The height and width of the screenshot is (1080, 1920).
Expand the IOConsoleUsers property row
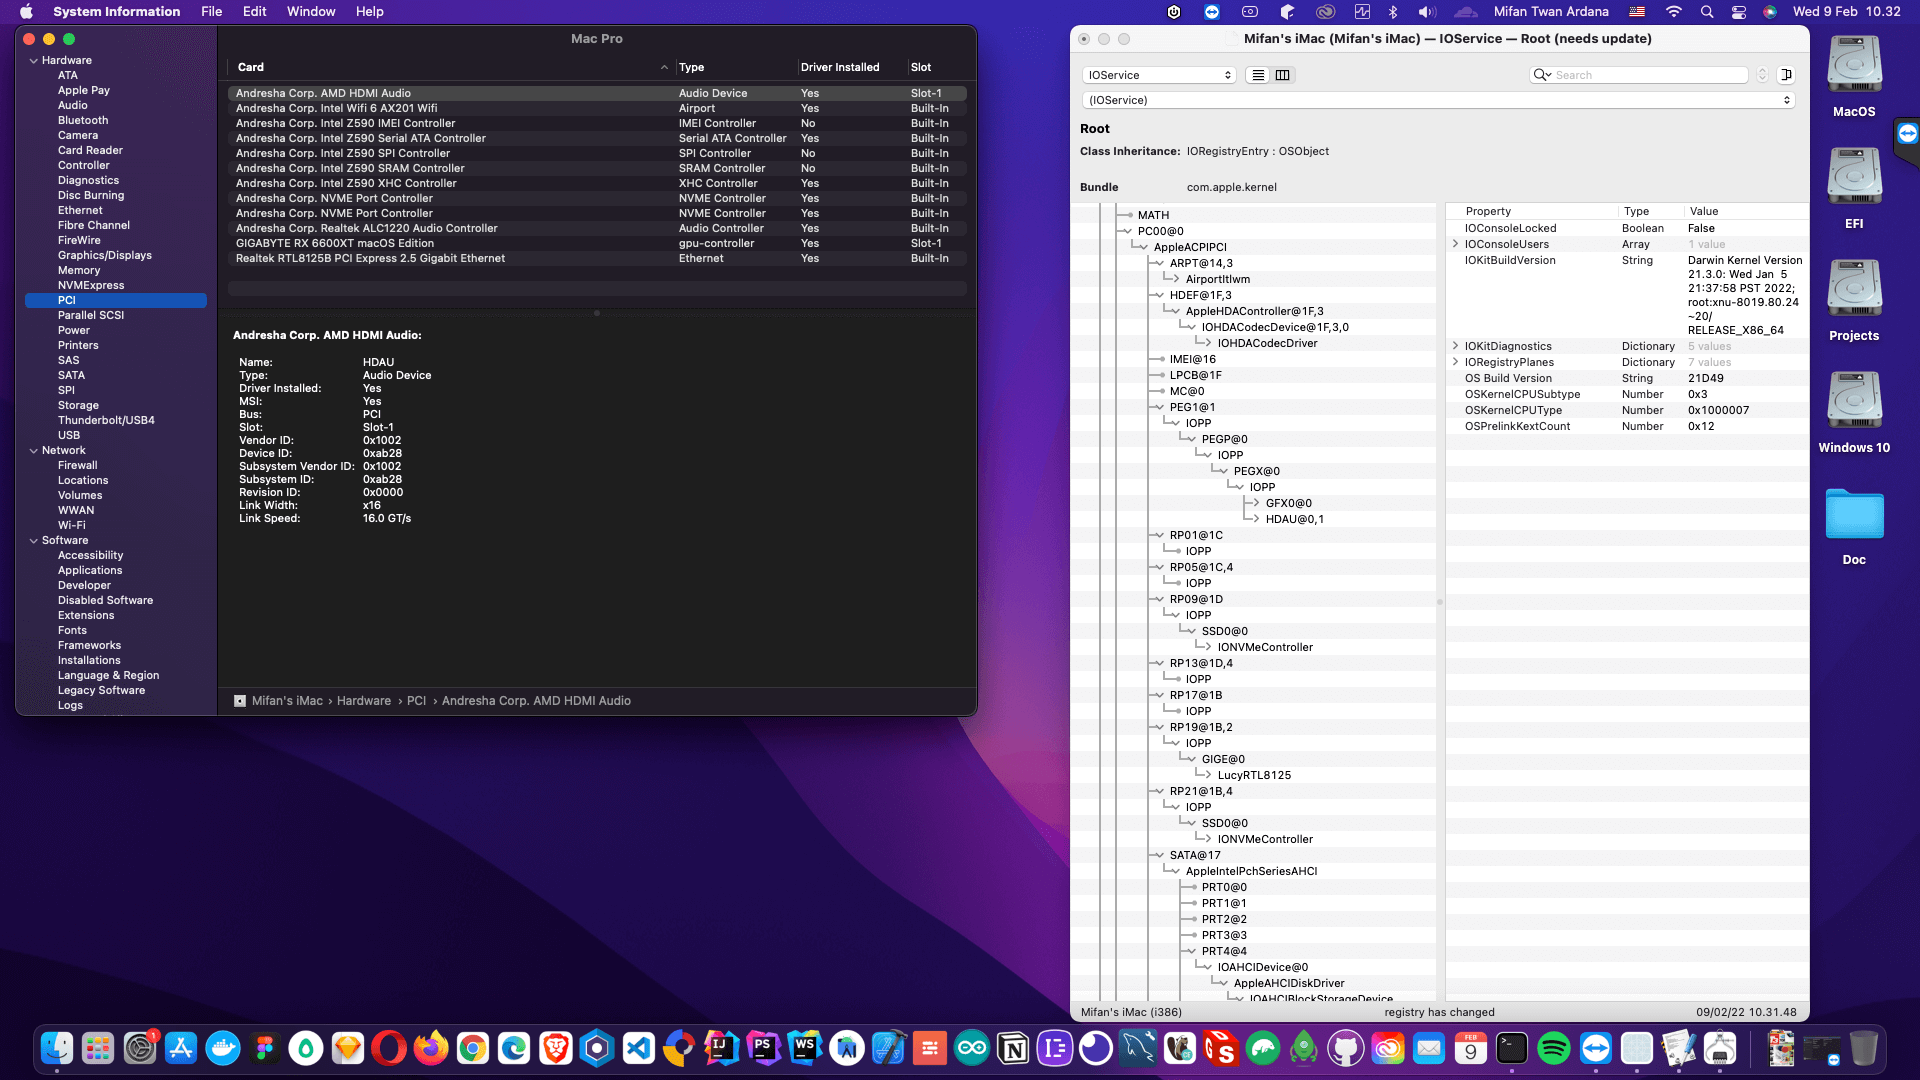point(1455,244)
